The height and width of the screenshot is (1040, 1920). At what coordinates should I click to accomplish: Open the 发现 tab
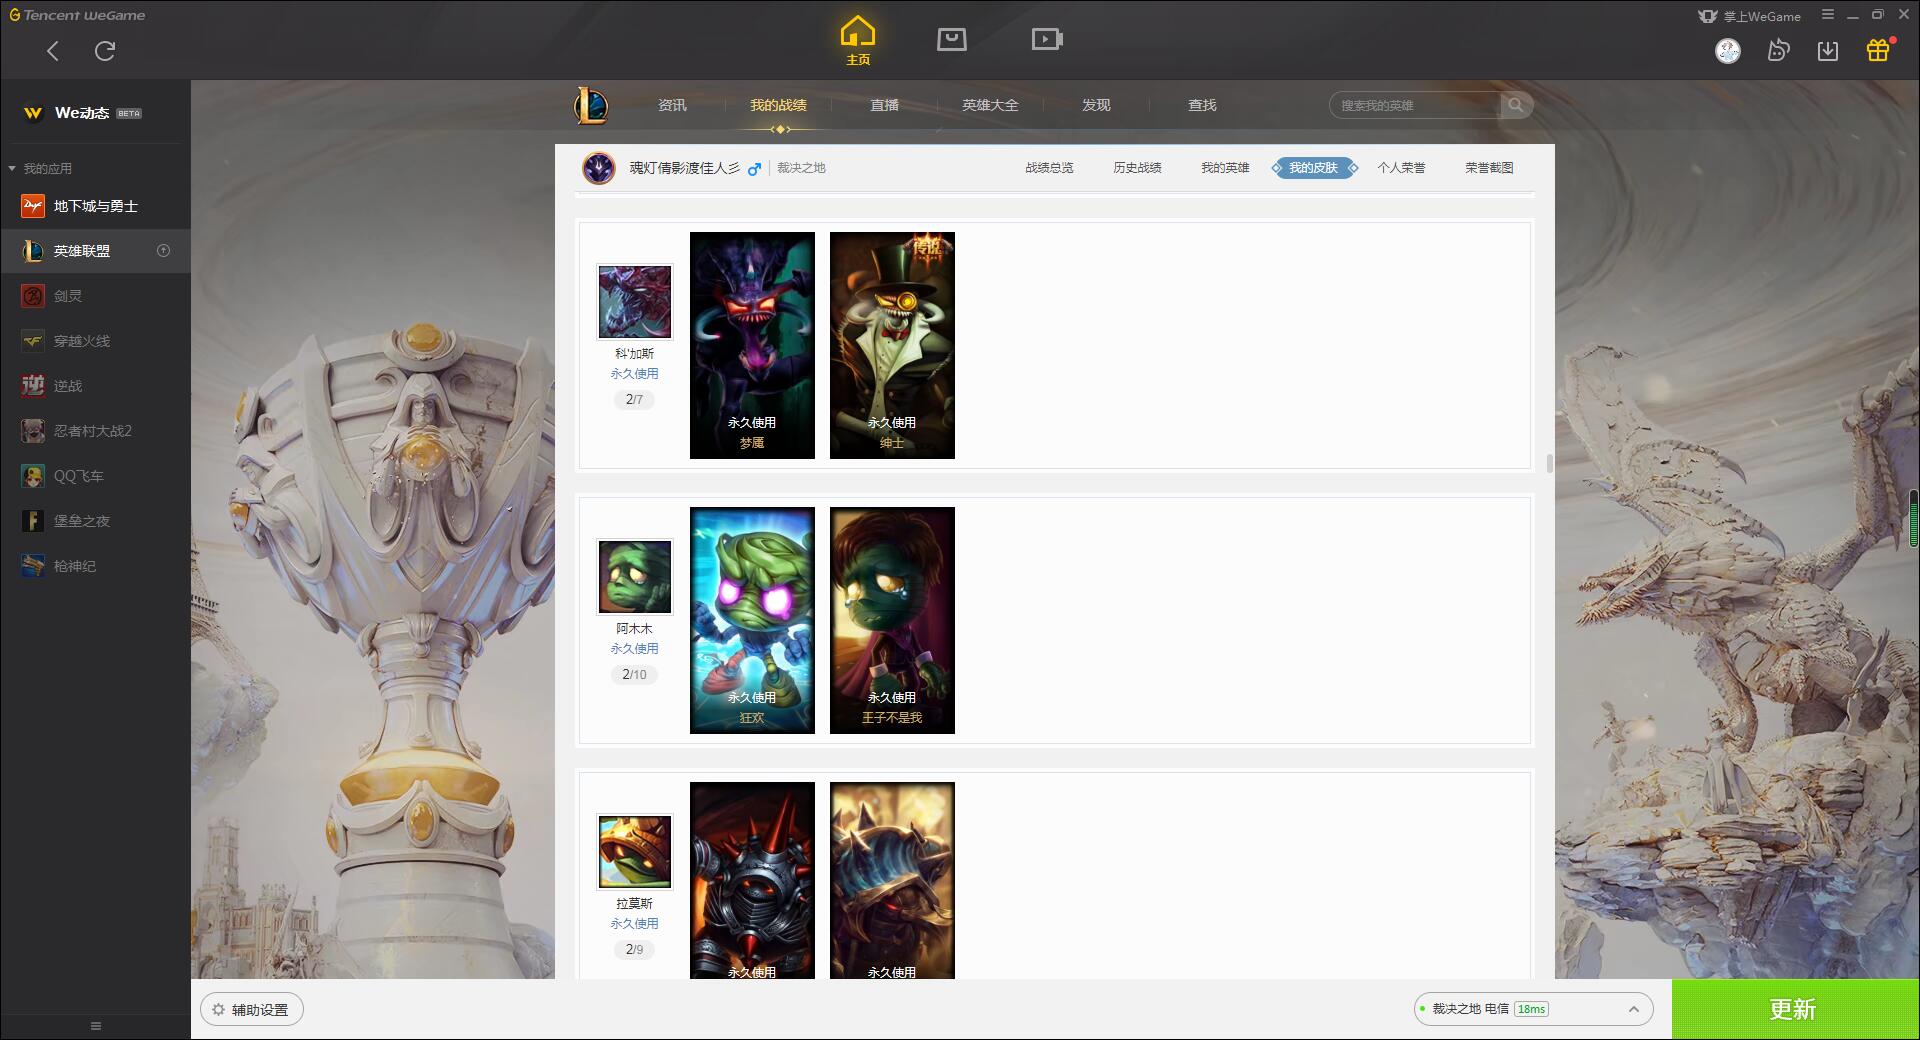click(1096, 105)
